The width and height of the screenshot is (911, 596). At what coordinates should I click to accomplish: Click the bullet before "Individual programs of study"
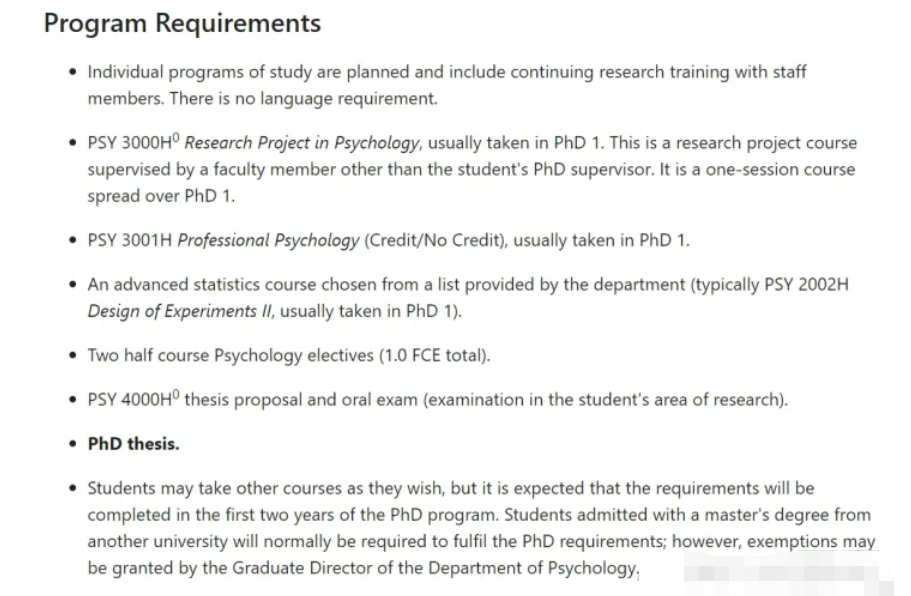coord(74,72)
